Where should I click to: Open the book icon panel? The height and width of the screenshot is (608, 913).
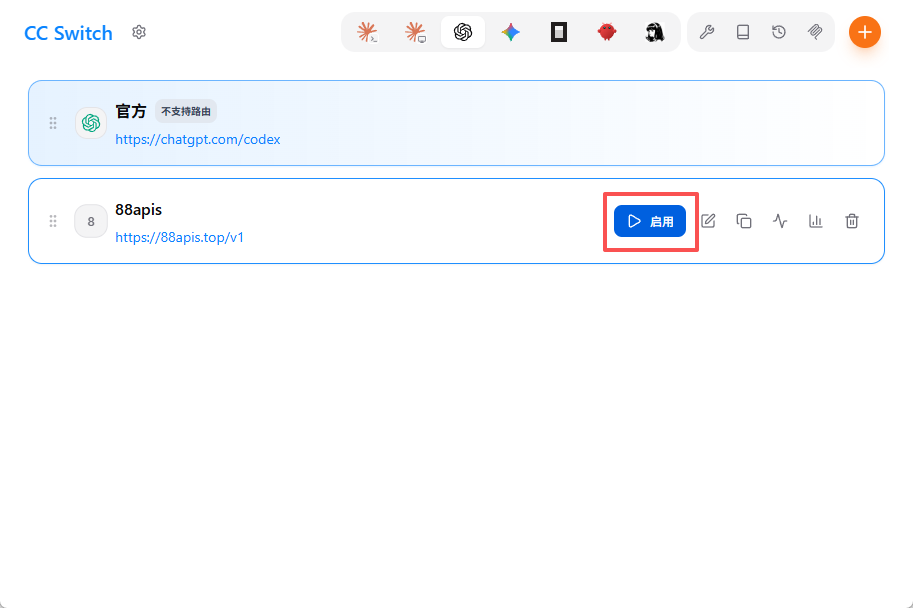coord(743,32)
